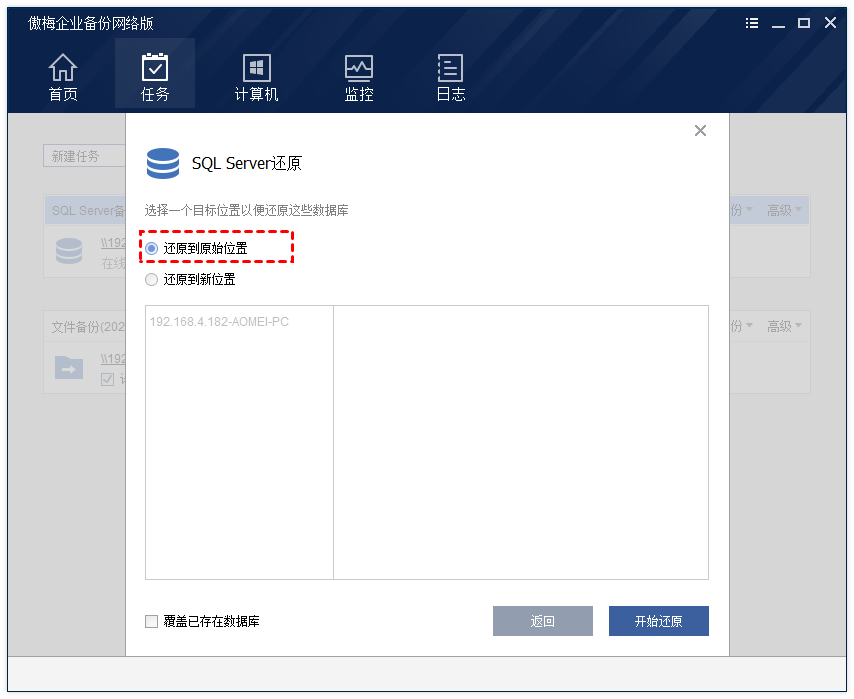The height and width of the screenshot is (699, 854).
Task: Click the SQL Server备份 task header
Action: tap(88, 211)
